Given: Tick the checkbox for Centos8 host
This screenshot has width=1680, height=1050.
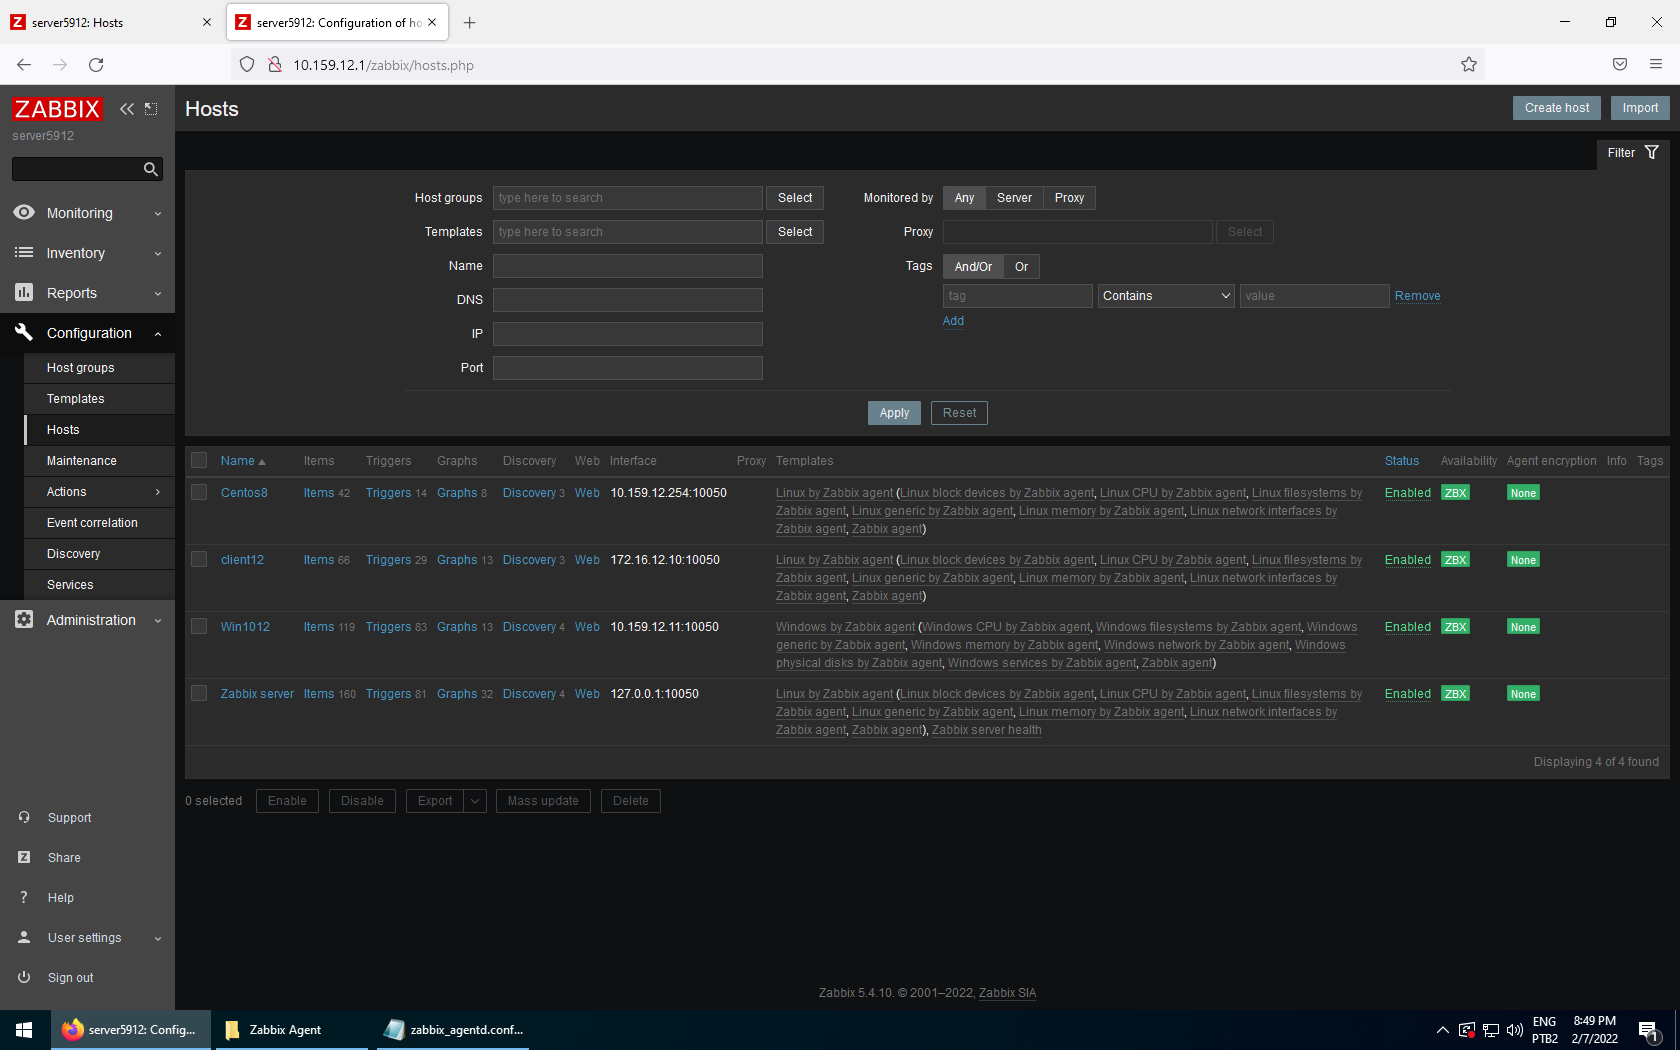Looking at the screenshot, I should (199, 493).
